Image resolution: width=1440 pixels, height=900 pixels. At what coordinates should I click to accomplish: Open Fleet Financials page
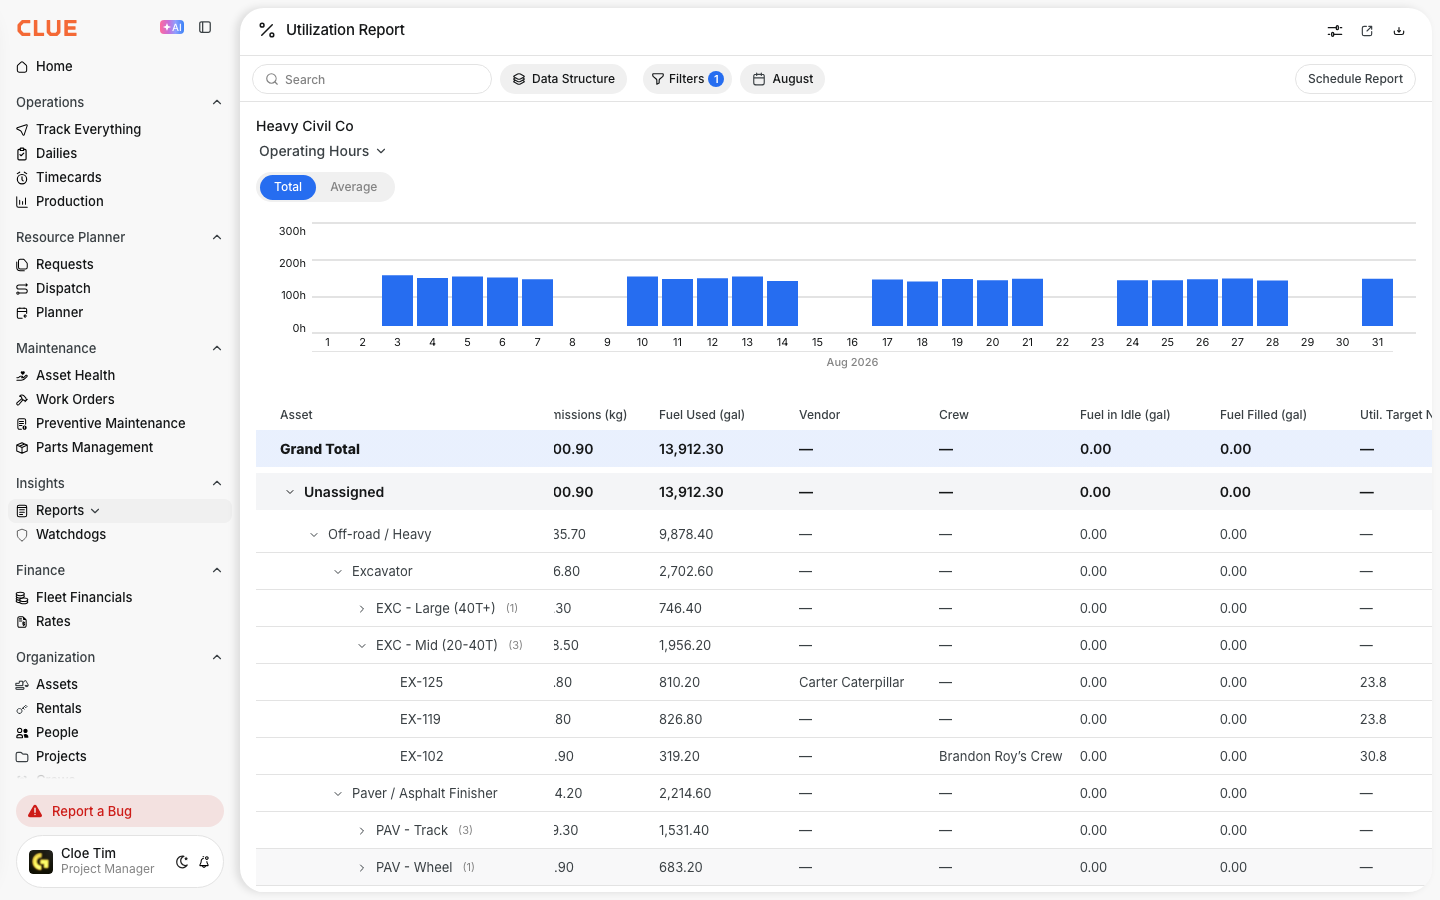pyautogui.click(x=120, y=597)
